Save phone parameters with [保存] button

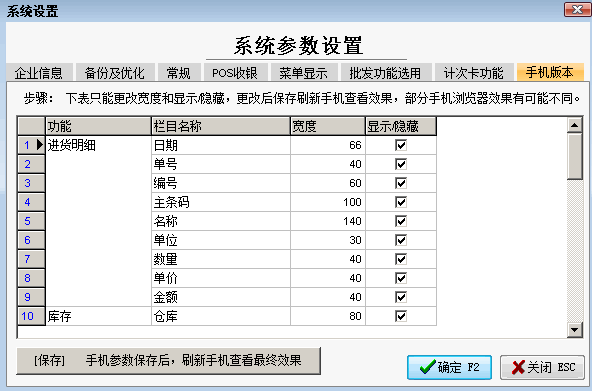tap(168, 361)
